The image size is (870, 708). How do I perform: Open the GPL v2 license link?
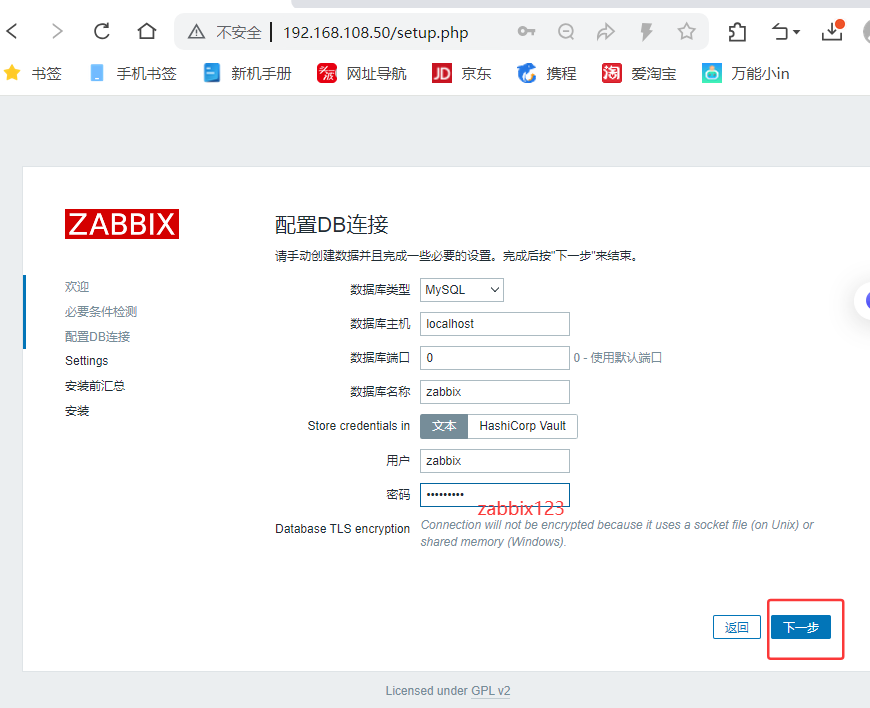click(490, 691)
